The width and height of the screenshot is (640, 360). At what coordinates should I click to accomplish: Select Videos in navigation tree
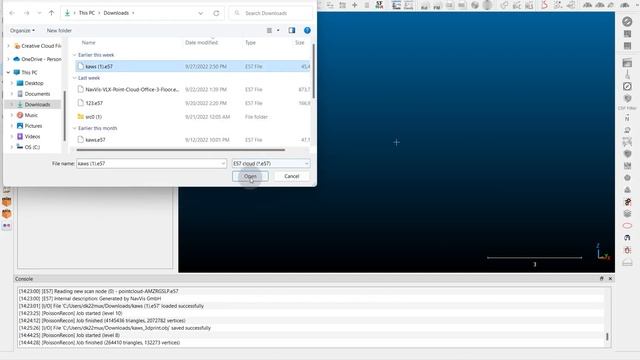(x=32, y=136)
